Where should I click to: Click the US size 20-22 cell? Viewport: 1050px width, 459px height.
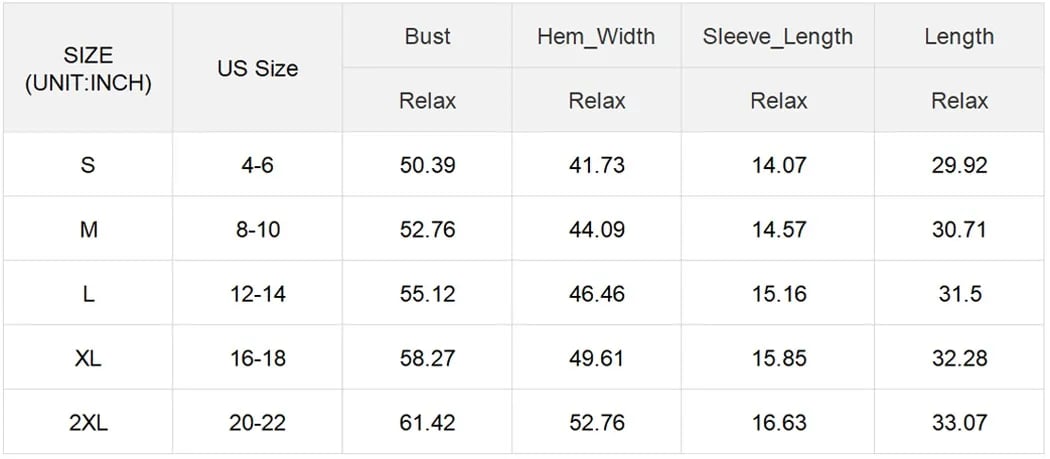pos(257,423)
